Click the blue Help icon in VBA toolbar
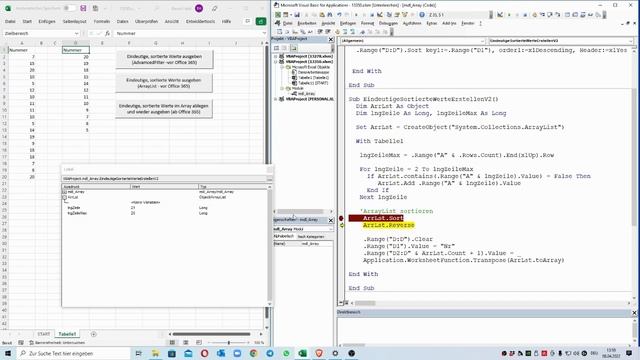This screenshot has height=360, width=640. pyautogui.click(x=422, y=15)
